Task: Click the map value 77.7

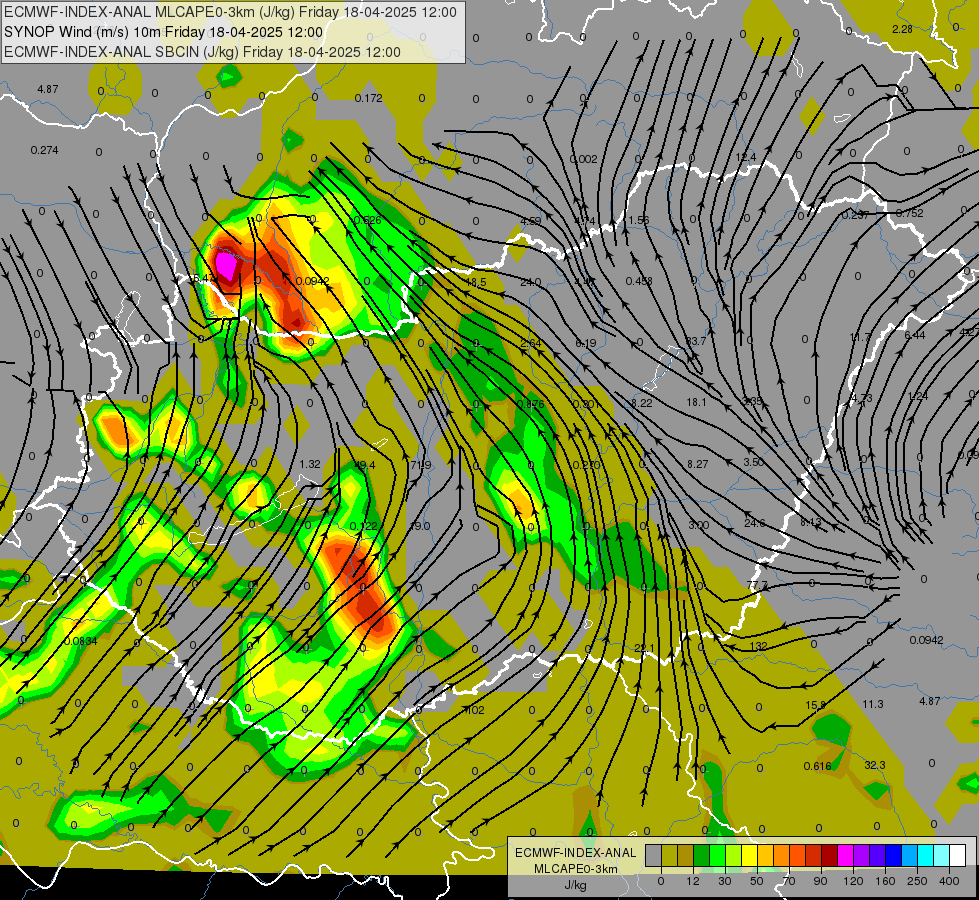Action: click(x=757, y=585)
